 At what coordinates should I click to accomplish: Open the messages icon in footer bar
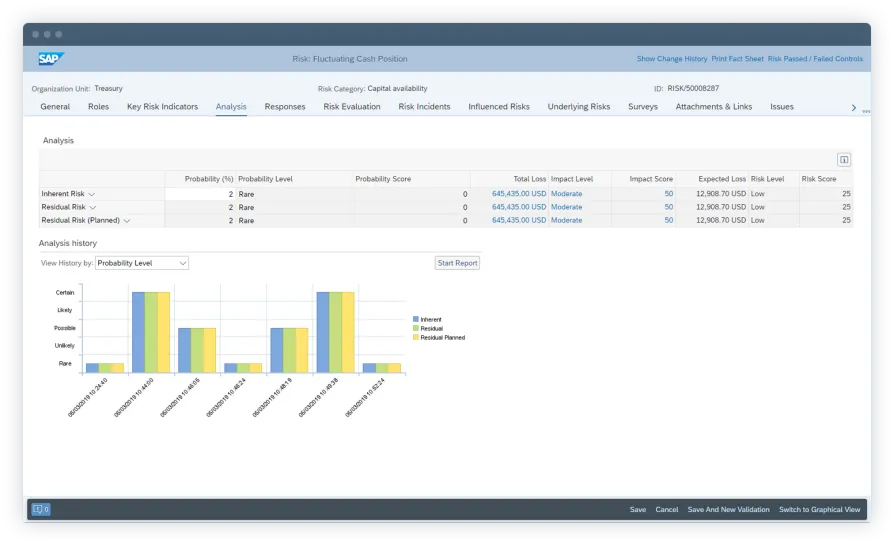coord(41,509)
